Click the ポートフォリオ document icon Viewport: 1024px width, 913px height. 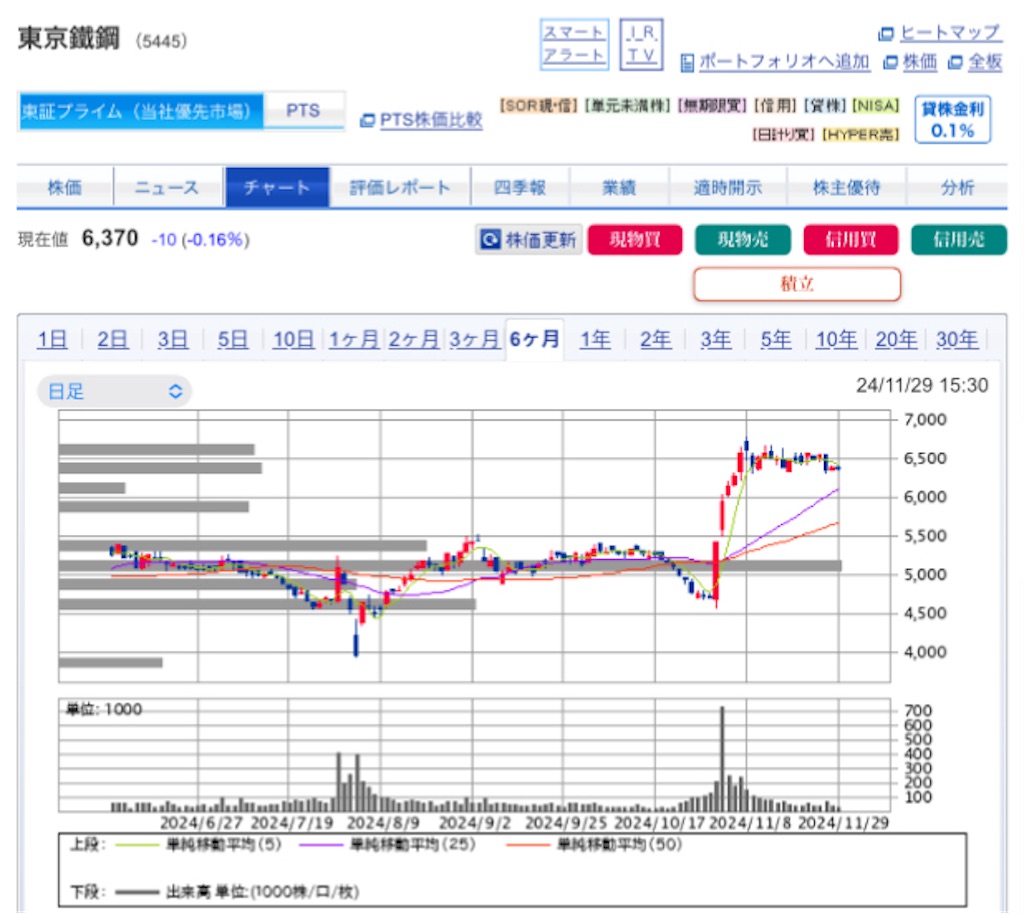[686, 63]
